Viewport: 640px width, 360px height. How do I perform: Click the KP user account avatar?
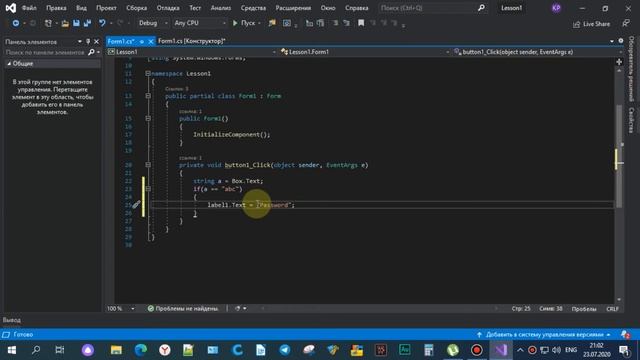[x=556, y=8]
